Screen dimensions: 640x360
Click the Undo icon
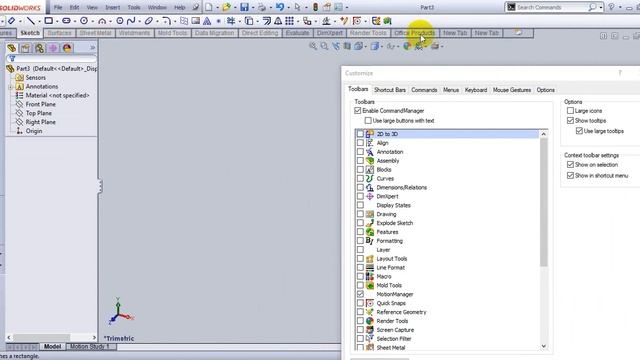pyautogui.click(x=280, y=7)
